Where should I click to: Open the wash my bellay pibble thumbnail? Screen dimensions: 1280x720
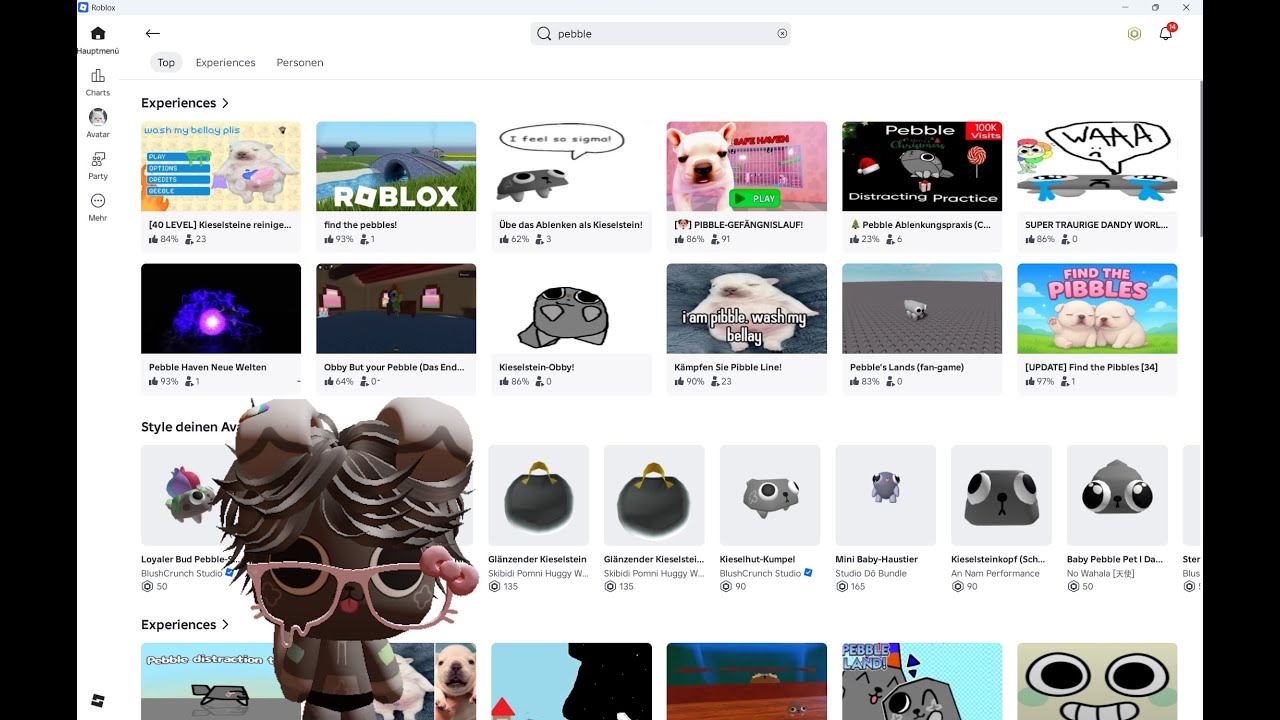click(x=747, y=308)
